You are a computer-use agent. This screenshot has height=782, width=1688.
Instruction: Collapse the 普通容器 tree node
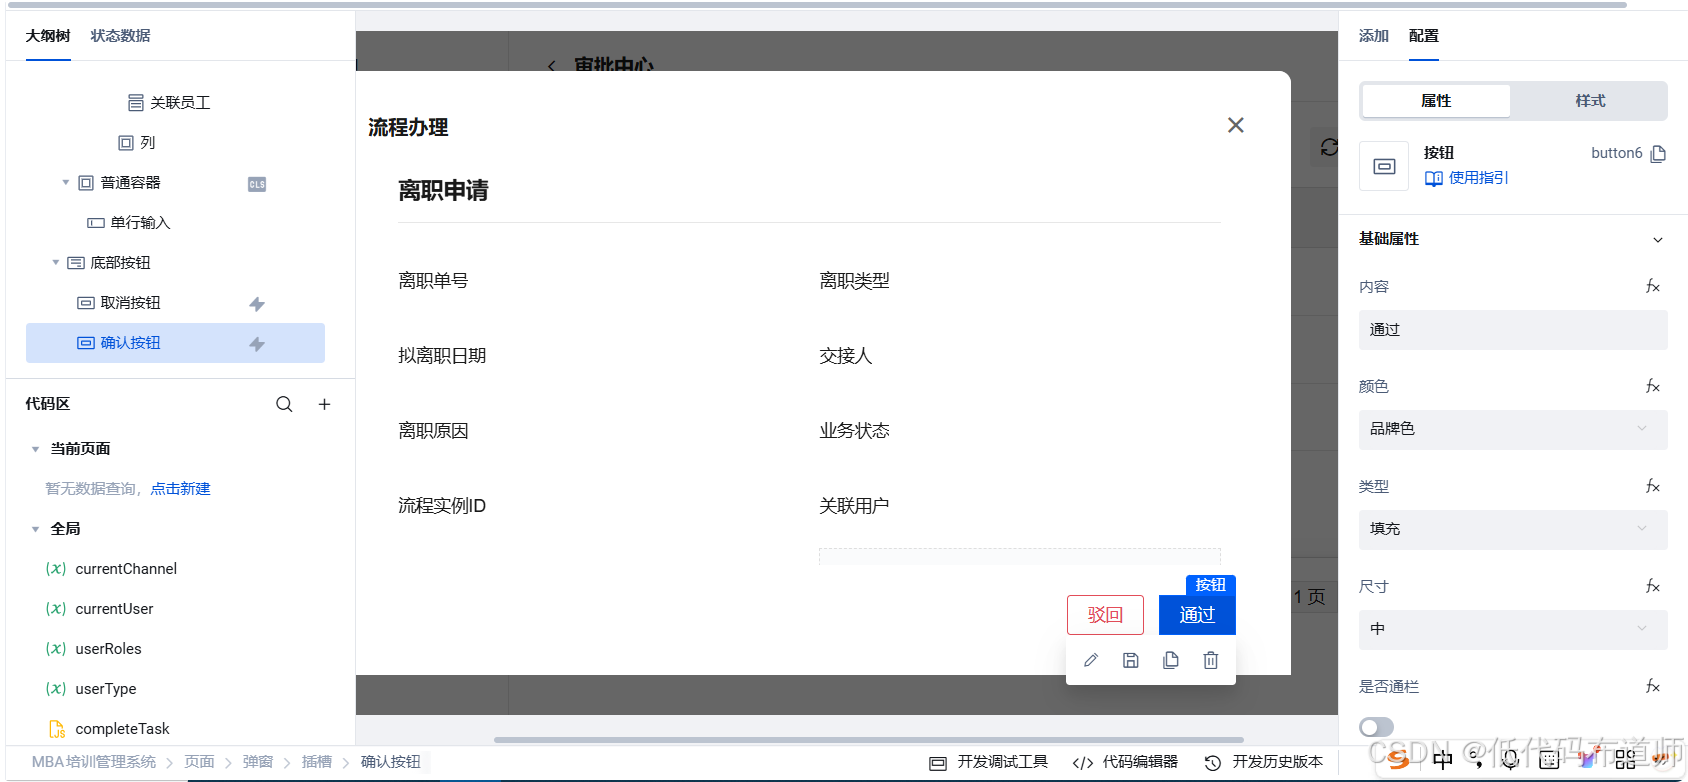click(66, 182)
